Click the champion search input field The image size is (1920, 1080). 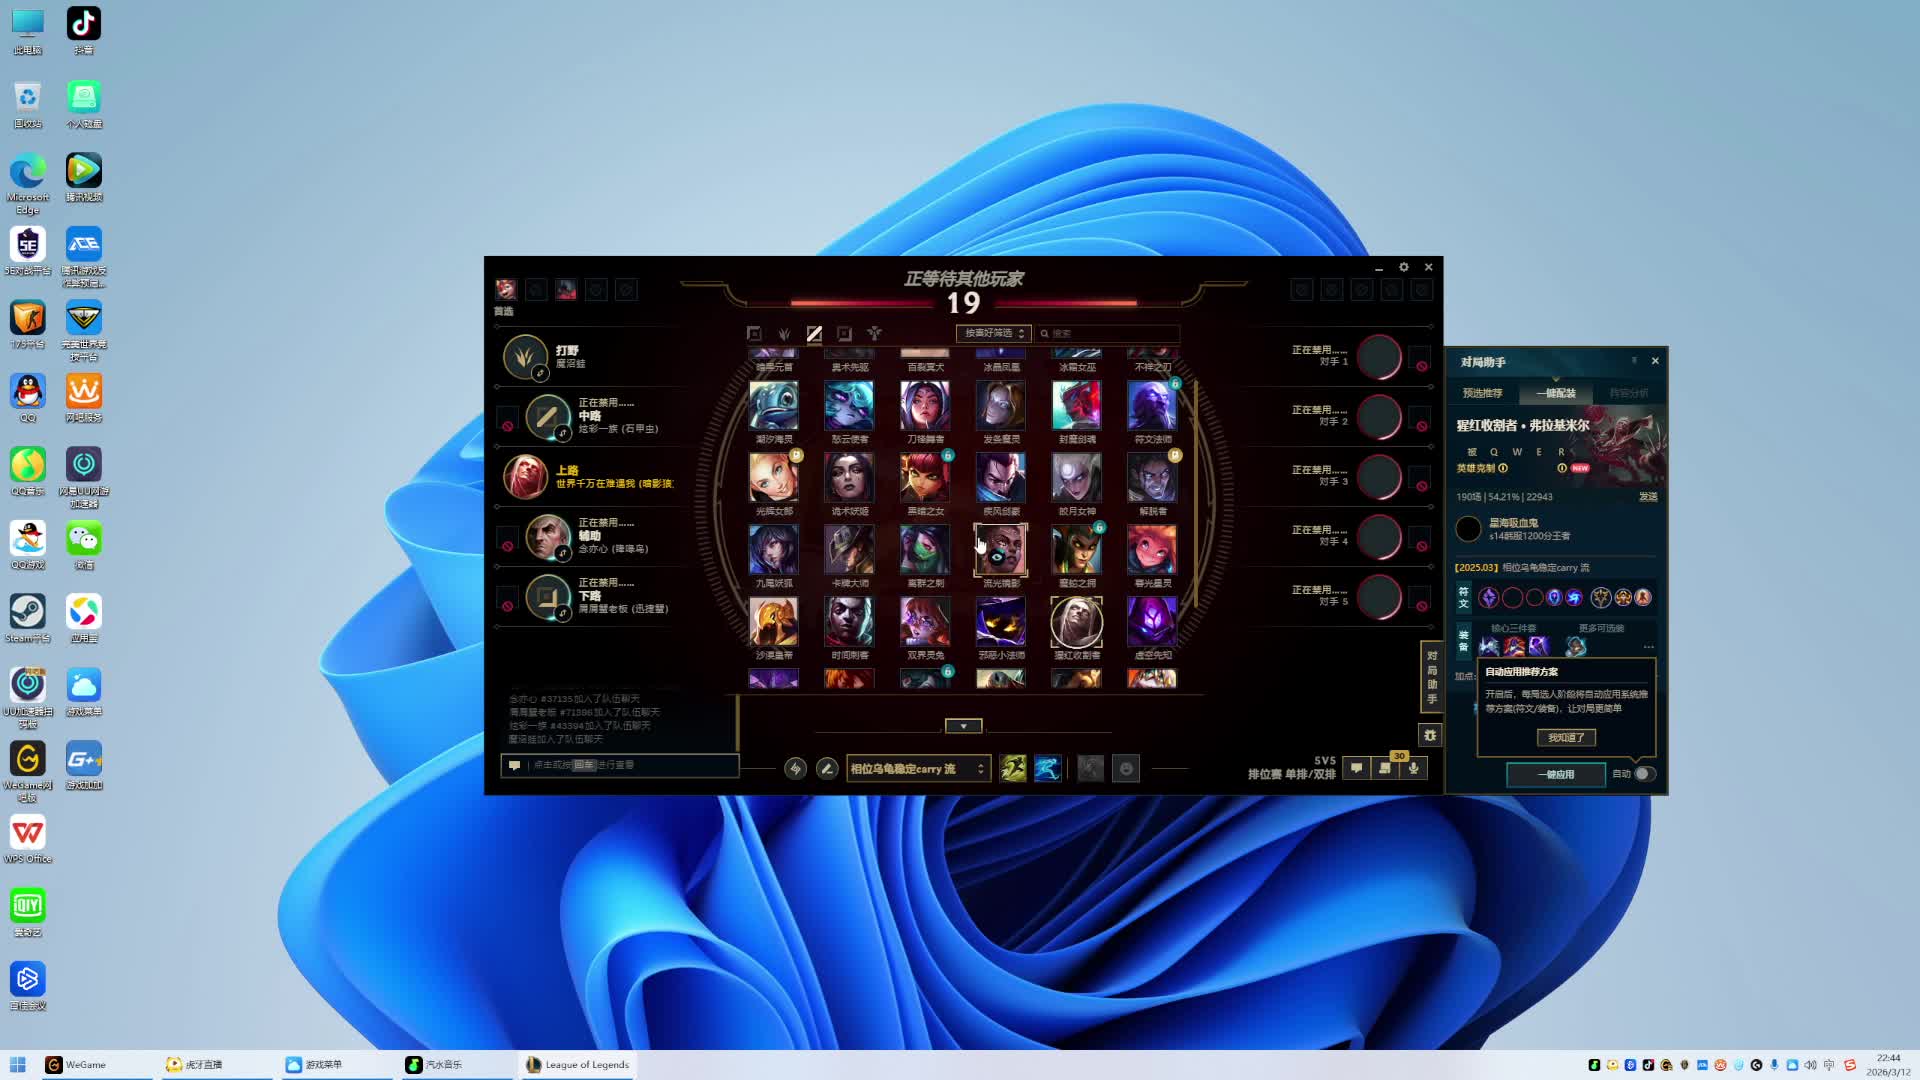click(x=1110, y=333)
